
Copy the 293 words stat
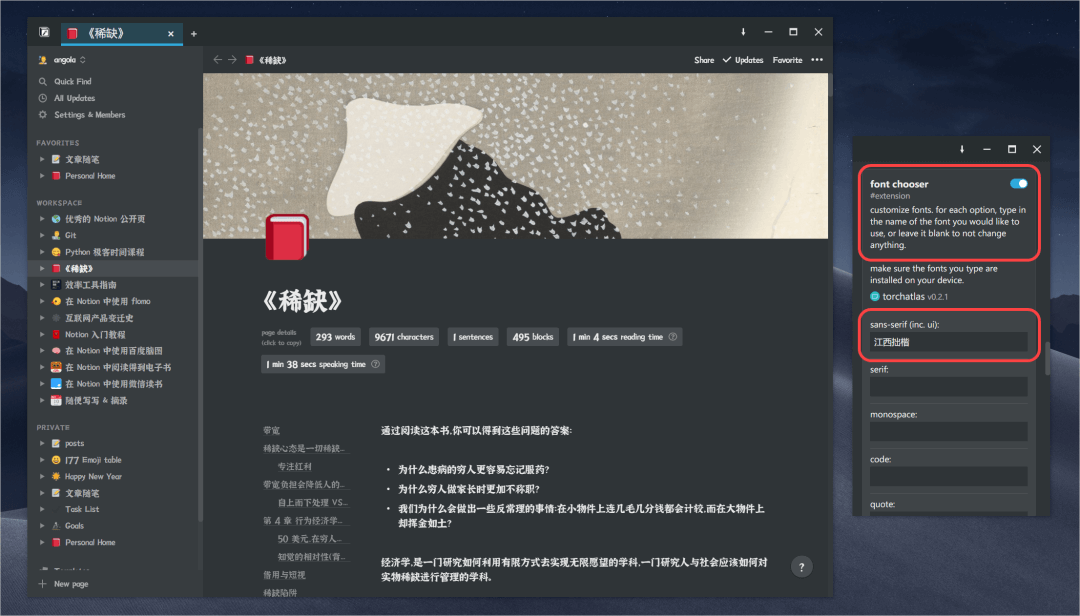[x=335, y=337]
